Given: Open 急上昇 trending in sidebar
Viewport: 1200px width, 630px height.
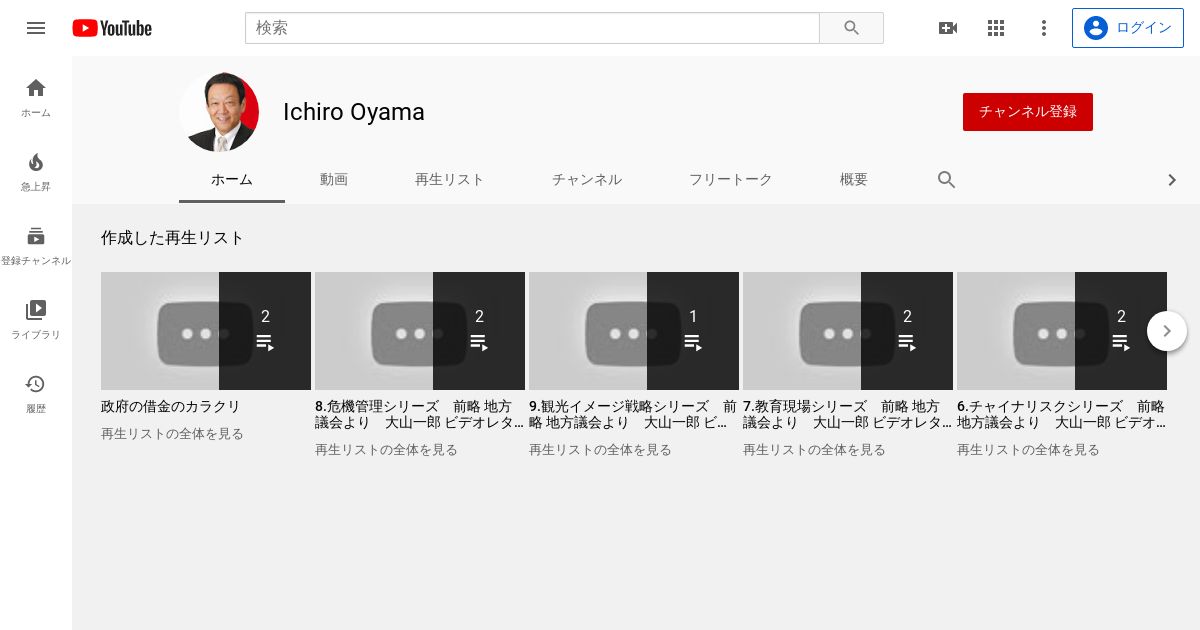Looking at the screenshot, I should [36, 172].
